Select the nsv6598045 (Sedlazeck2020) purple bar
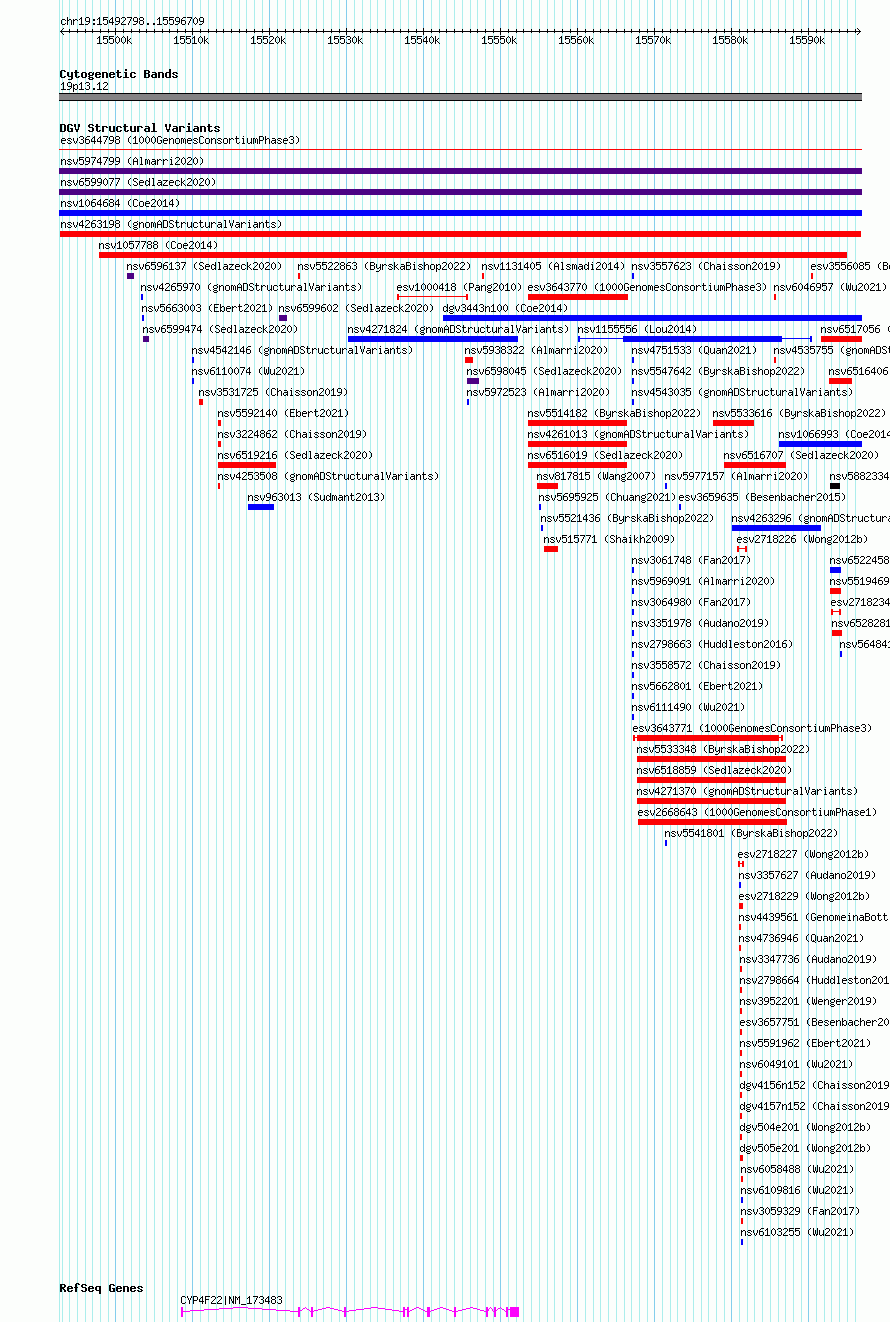 pyautogui.click(x=473, y=381)
